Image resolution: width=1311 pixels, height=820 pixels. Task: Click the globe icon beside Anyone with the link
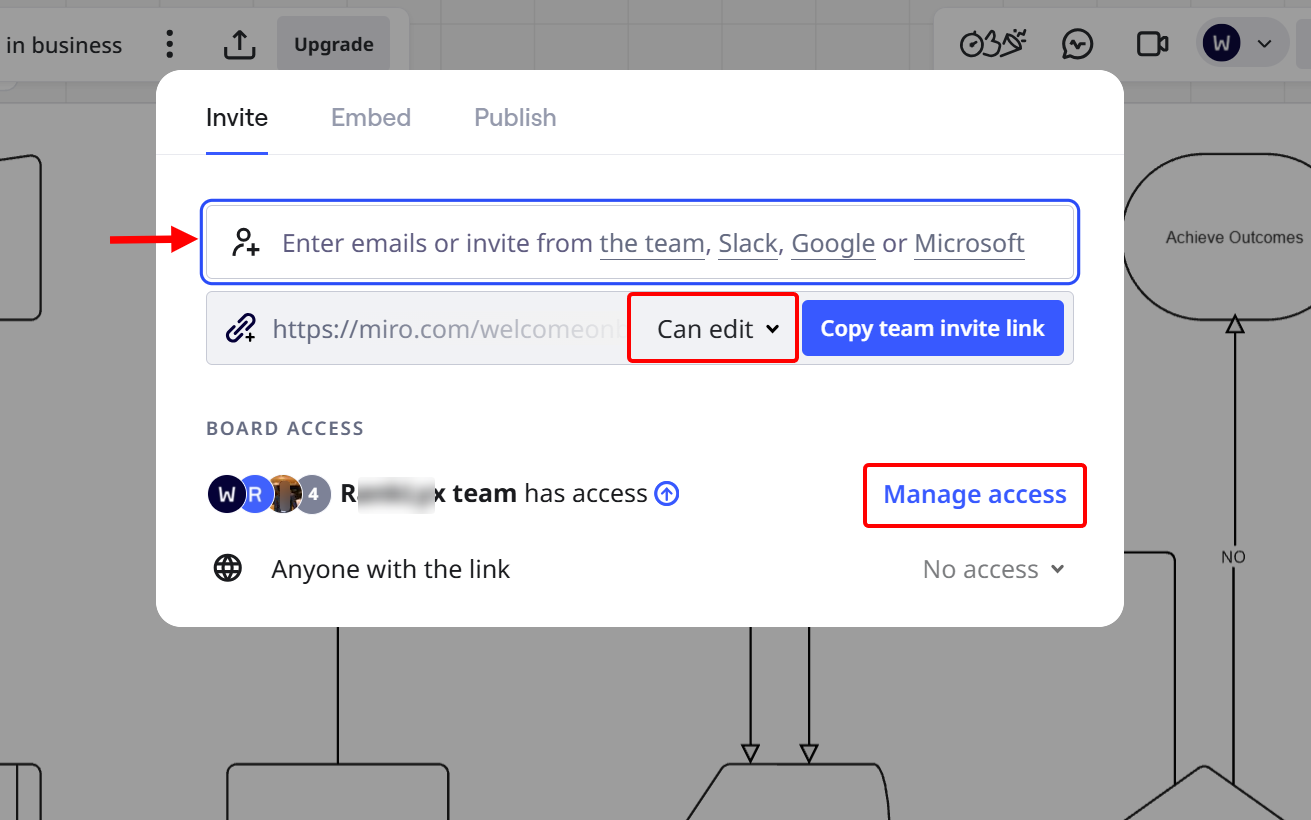click(228, 568)
